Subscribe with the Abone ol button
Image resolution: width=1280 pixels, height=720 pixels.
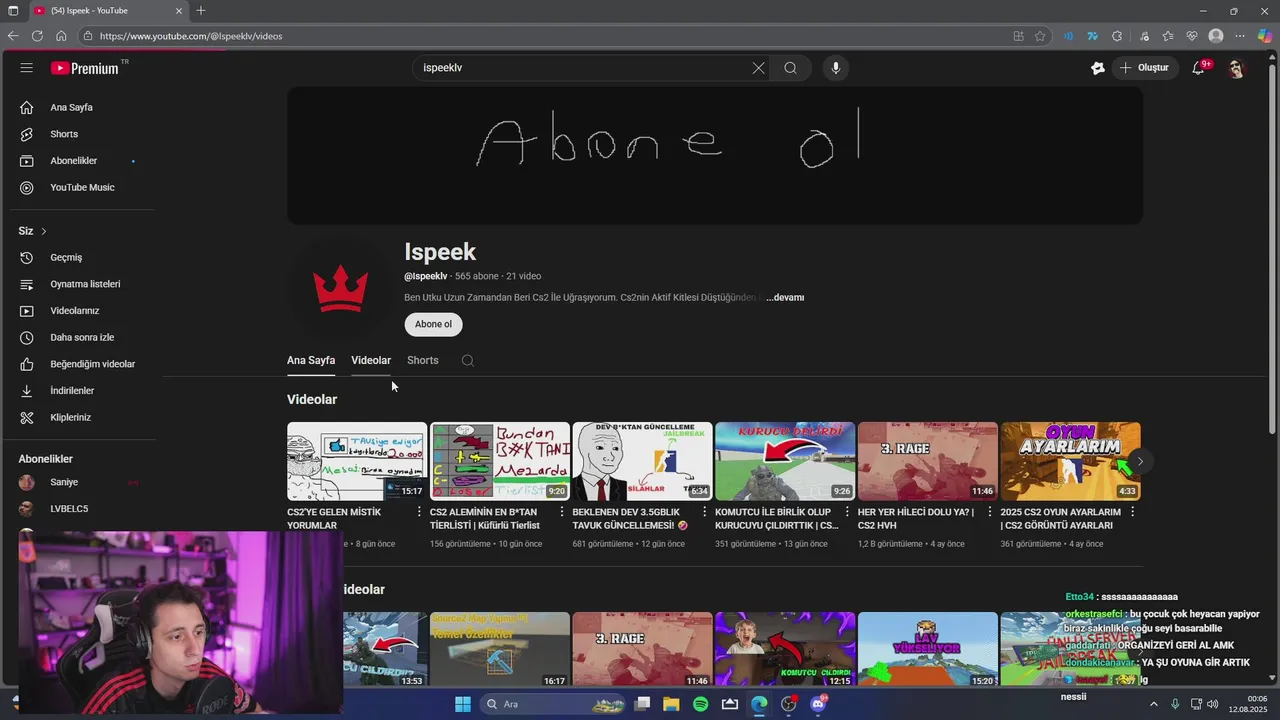click(433, 324)
